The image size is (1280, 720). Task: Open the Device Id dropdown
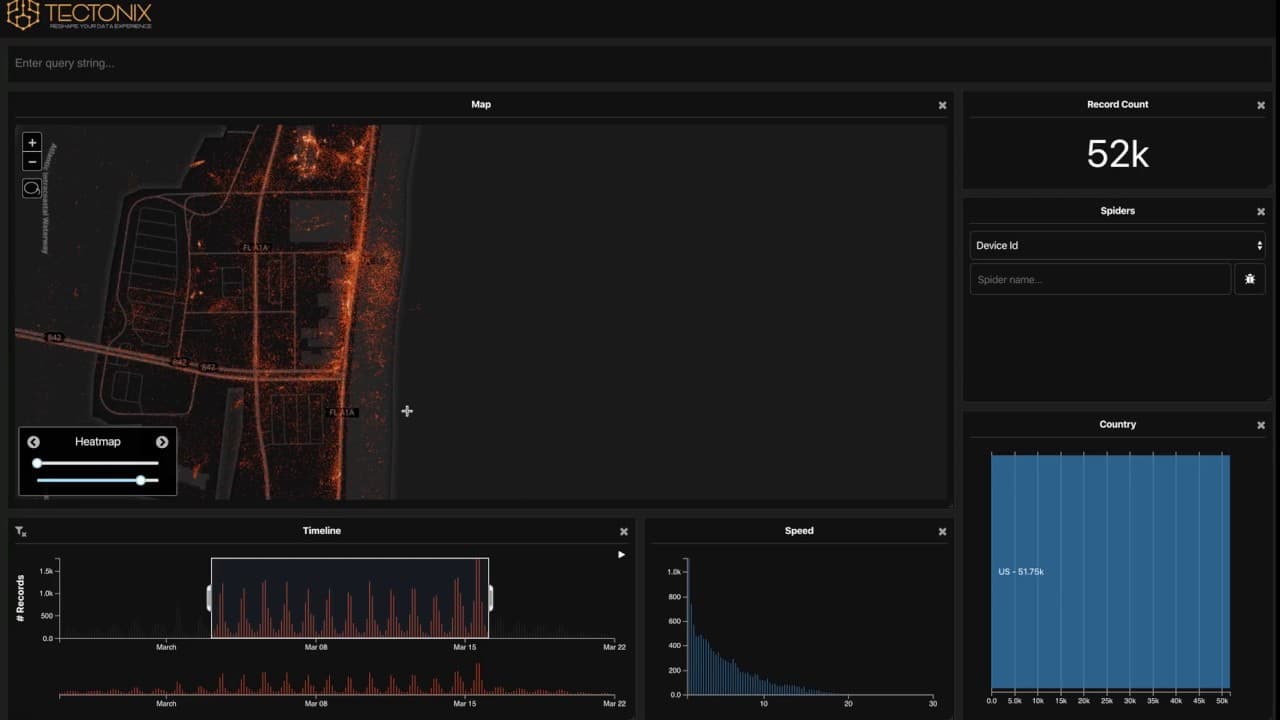click(1117, 245)
